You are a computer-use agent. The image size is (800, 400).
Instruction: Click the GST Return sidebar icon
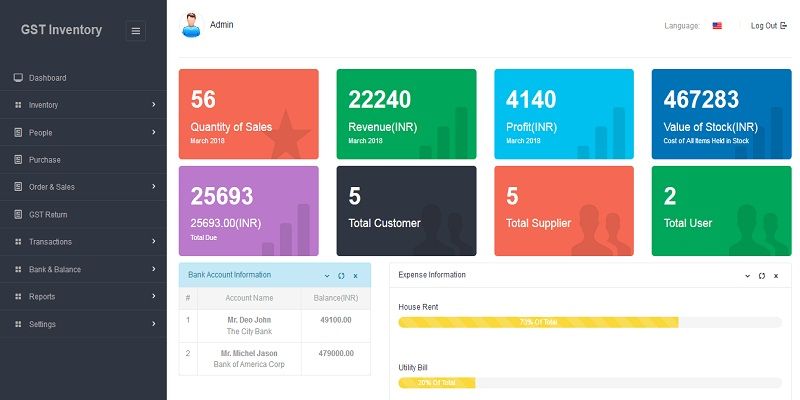click(x=18, y=214)
